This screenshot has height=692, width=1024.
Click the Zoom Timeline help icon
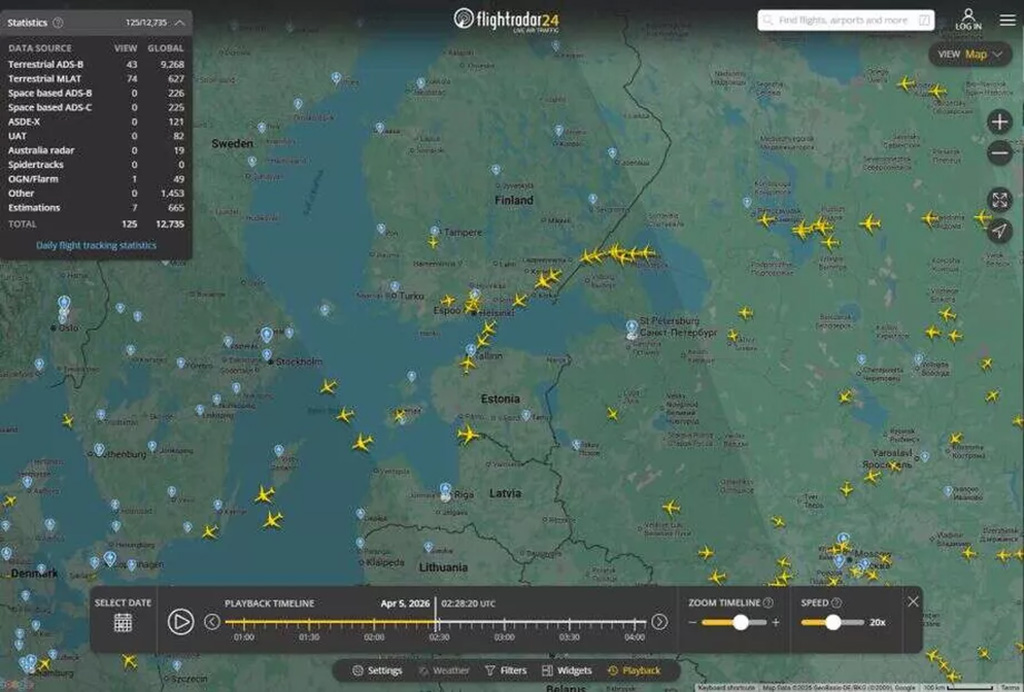768,603
